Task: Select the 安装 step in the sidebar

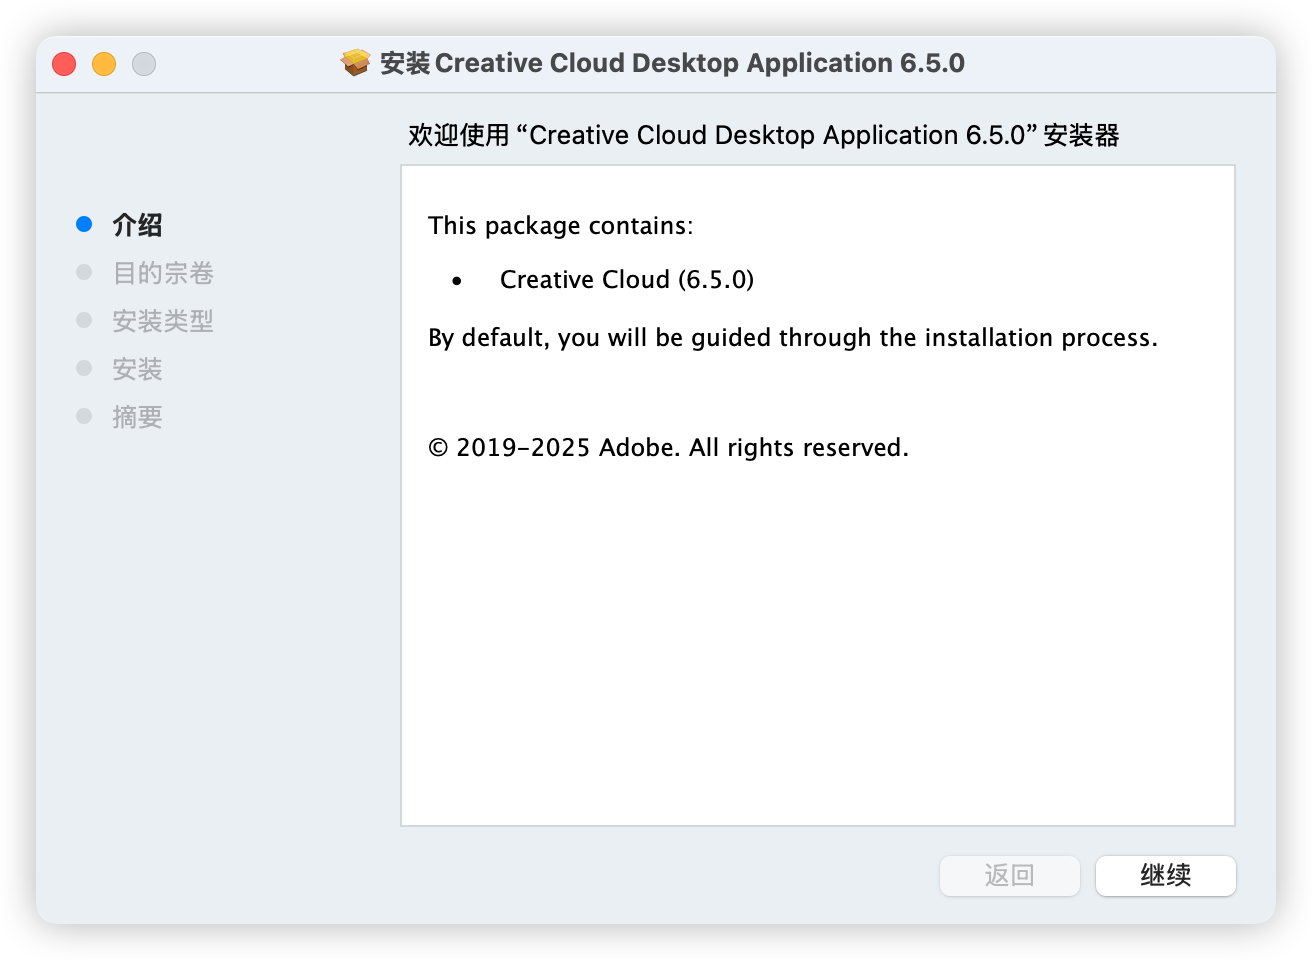Action: click(x=137, y=369)
